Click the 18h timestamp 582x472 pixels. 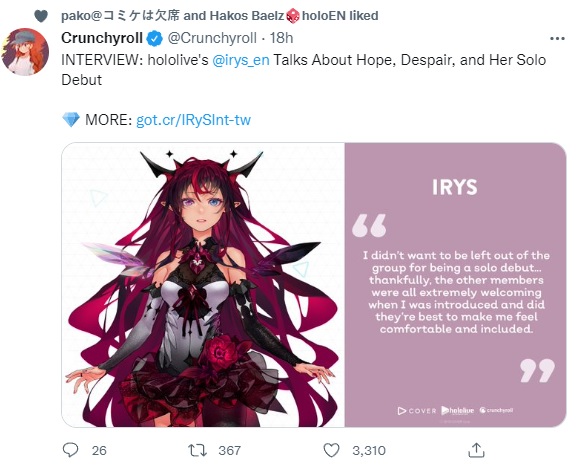coord(281,38)
